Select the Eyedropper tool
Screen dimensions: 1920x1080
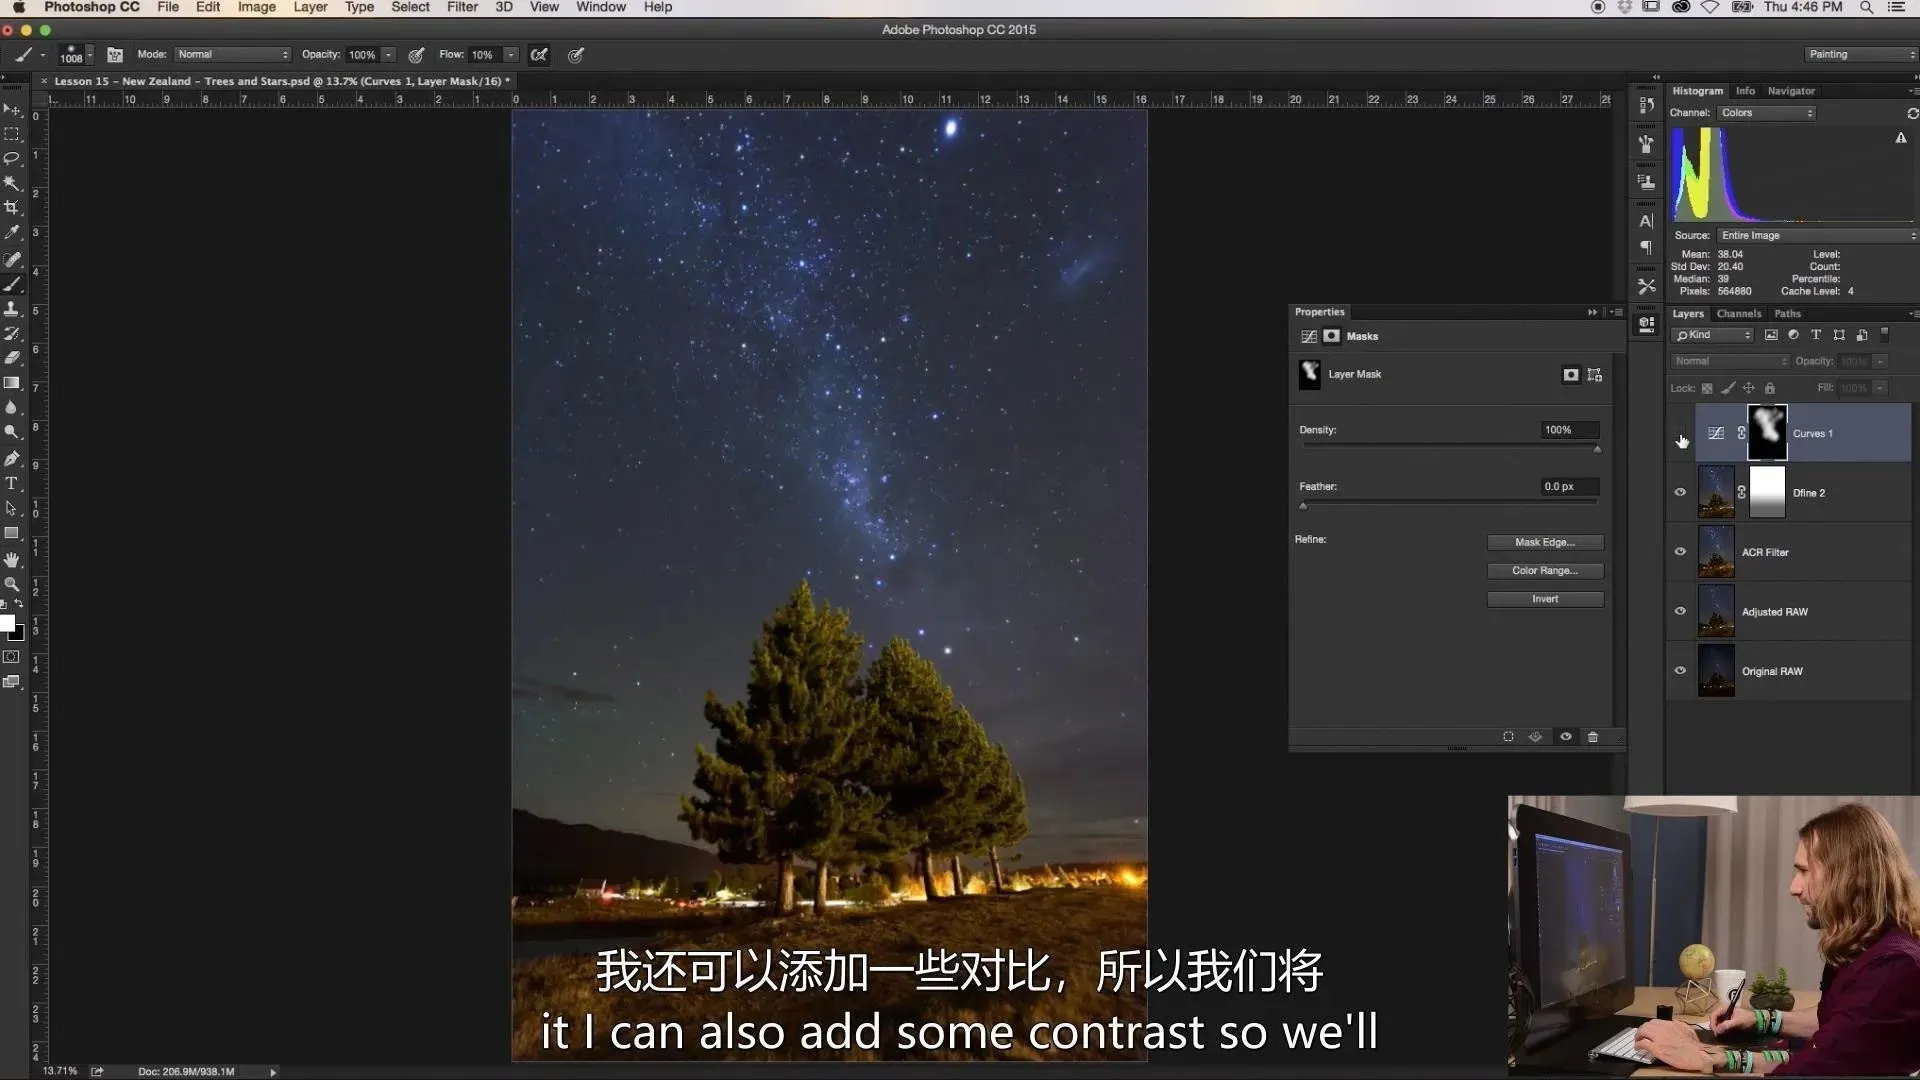(x=12, y=232)
